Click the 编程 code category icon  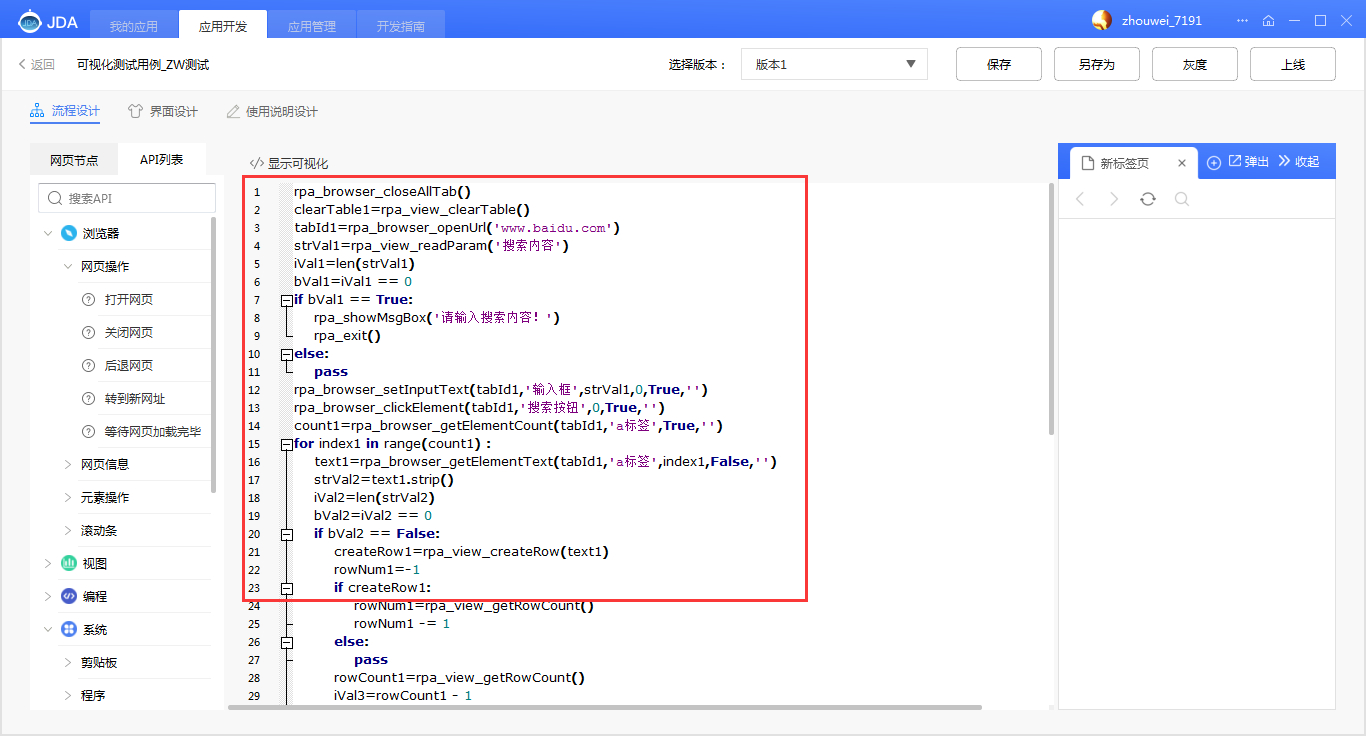click(68, 596)
